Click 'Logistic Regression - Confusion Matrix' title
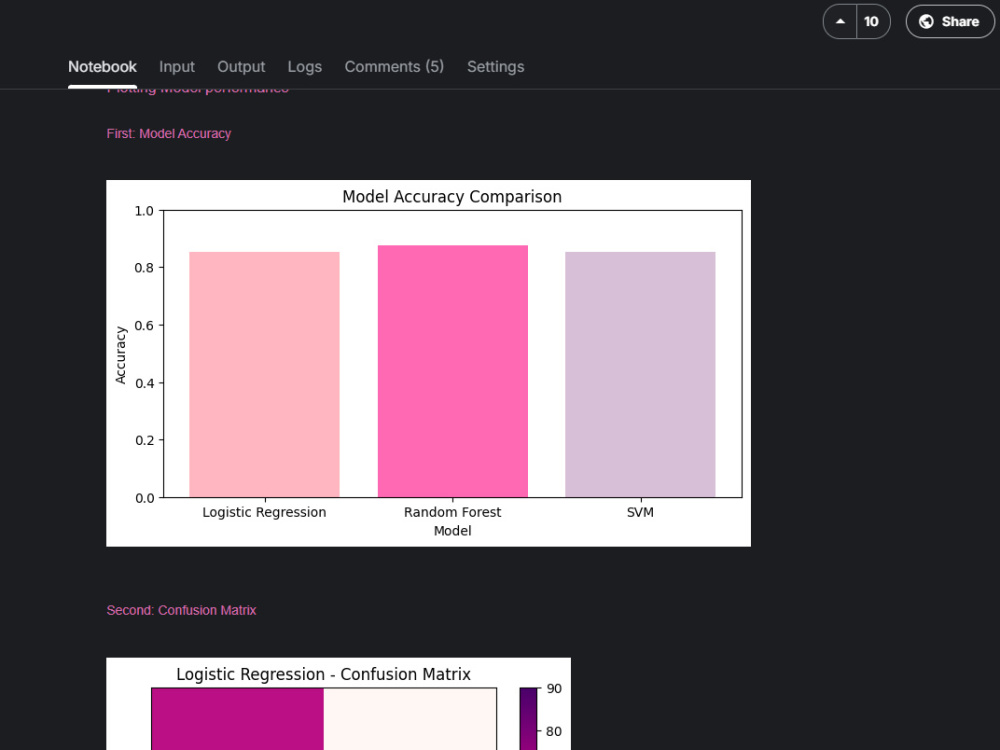 click(x=323, y=674)
